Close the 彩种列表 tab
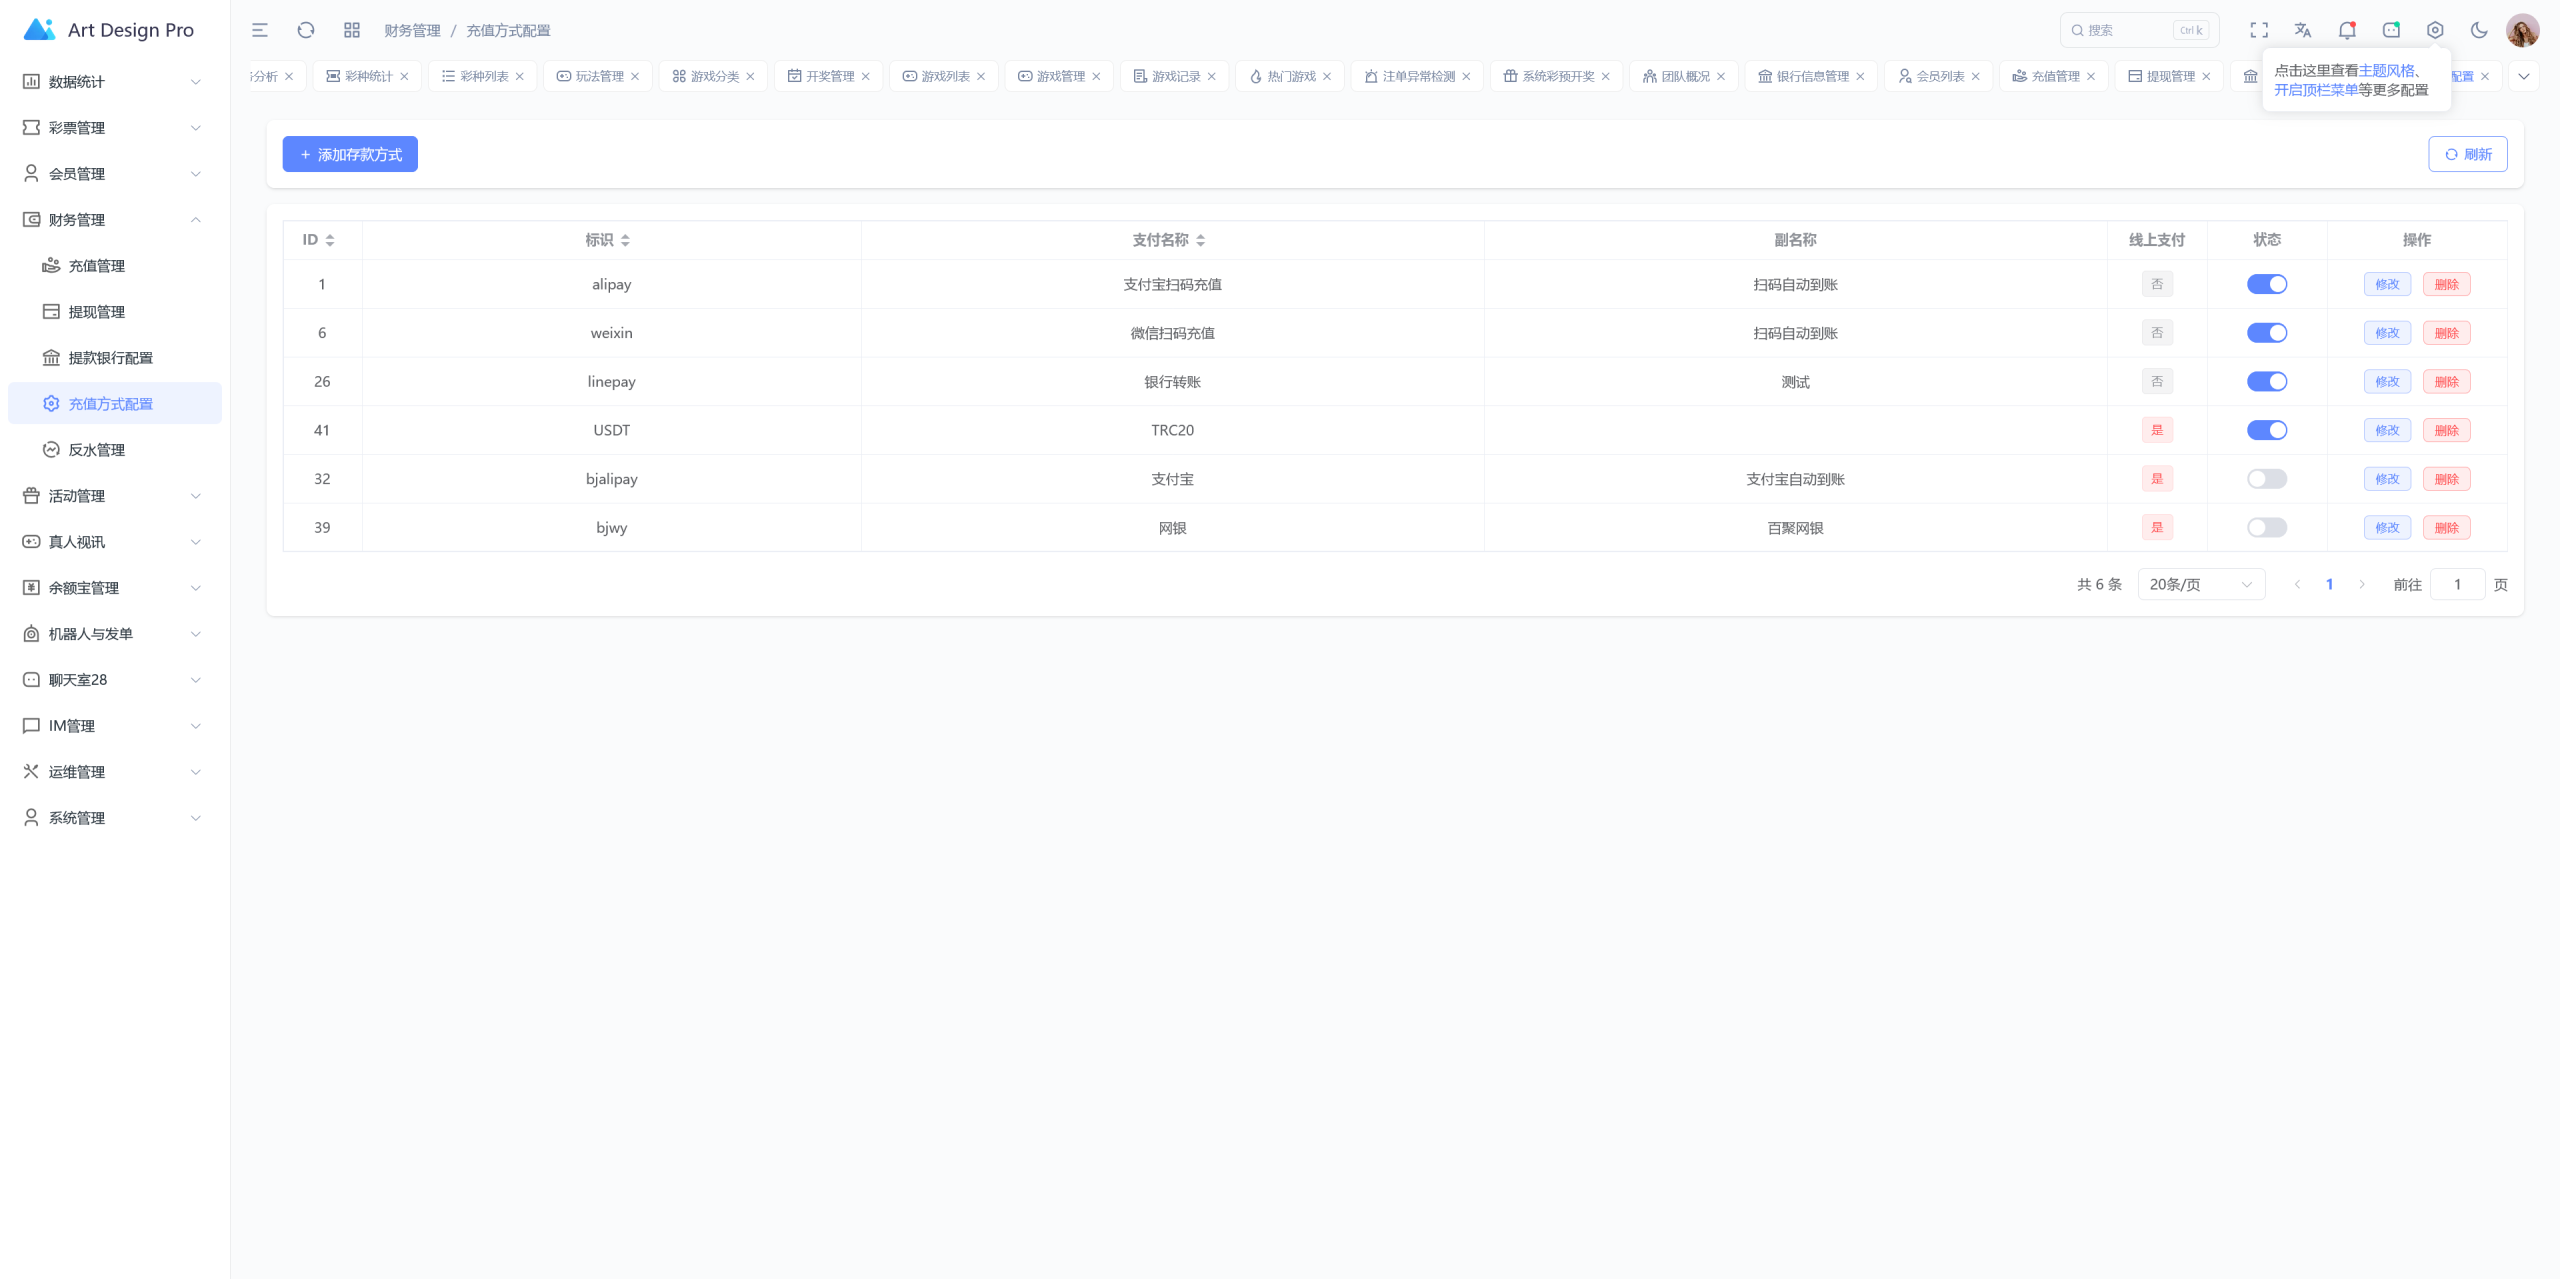The width and height of the screenshot is (2560, 1279). click(x=519, y=76)
